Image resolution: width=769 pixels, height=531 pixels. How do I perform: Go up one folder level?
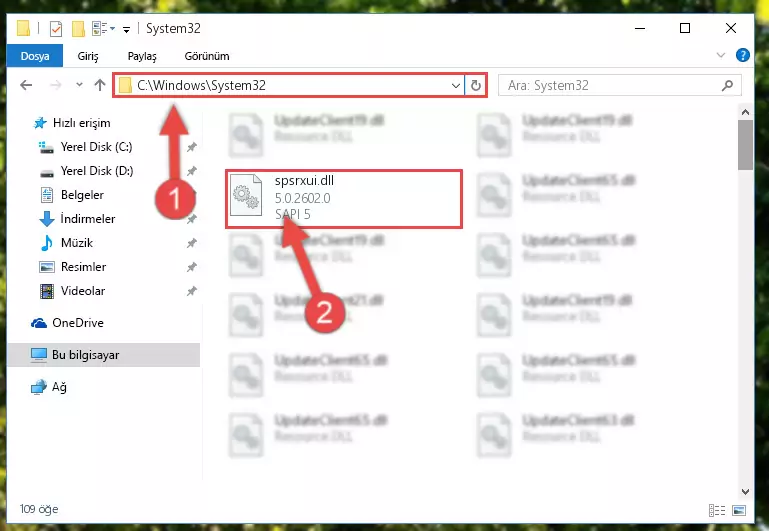(100, 85)
